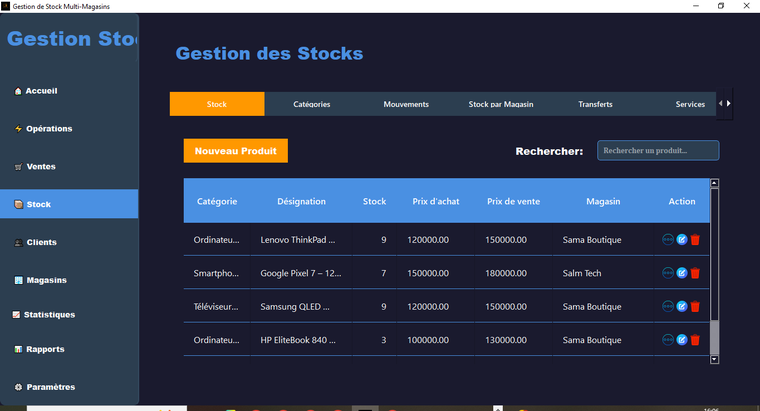Viewport: 760px width, 411px height.
Task: Switch to the Catégories tab
Action: point(312,104)
